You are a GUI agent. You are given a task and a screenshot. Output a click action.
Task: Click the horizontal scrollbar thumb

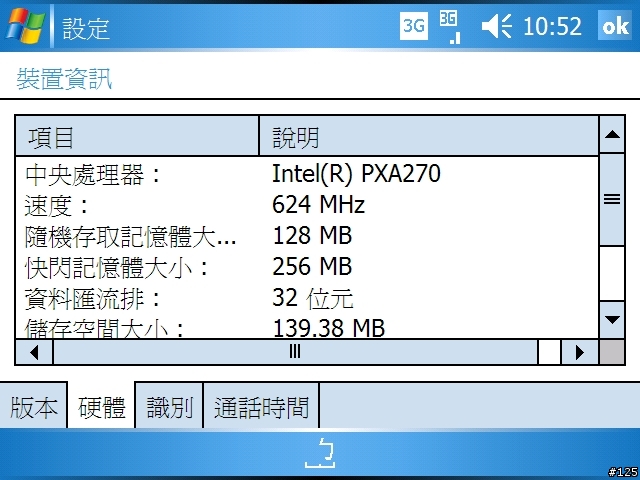296,352
